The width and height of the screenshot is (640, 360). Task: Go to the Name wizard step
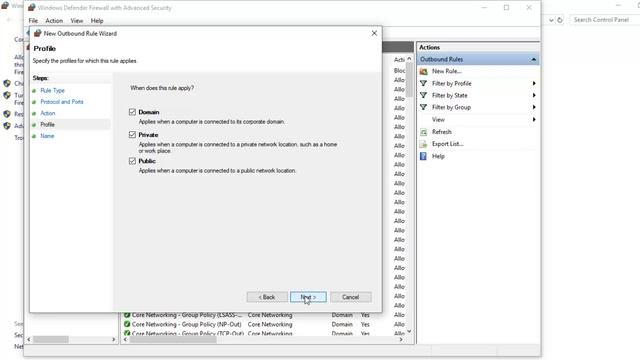tap(47, 136)
